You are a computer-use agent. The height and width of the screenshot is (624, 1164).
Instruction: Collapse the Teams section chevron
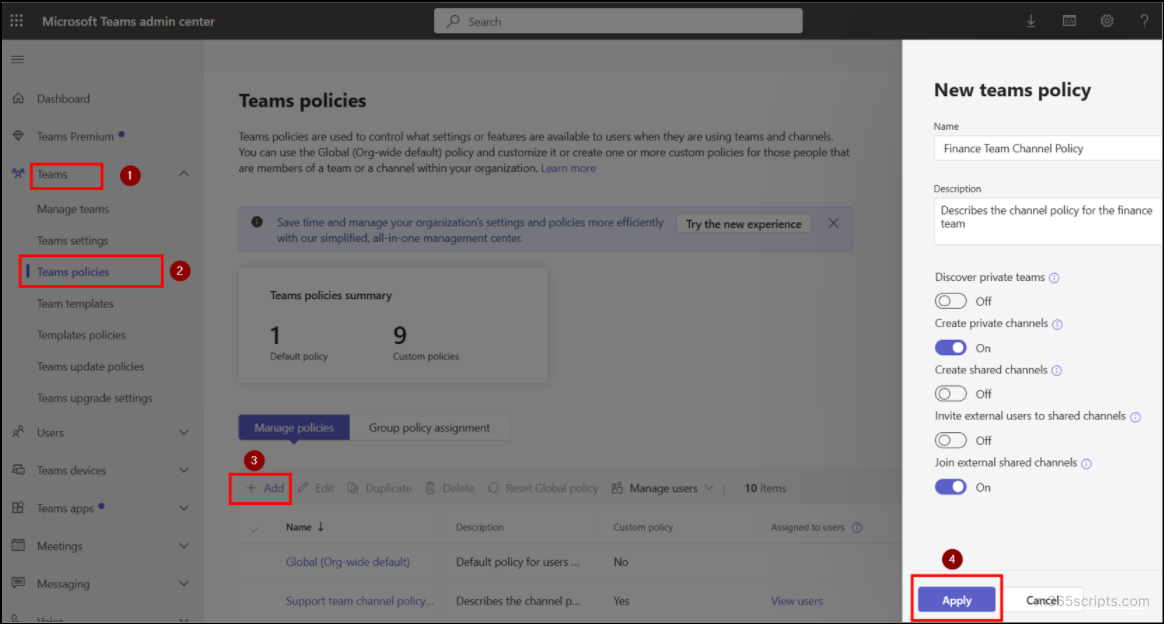[183, 174]
